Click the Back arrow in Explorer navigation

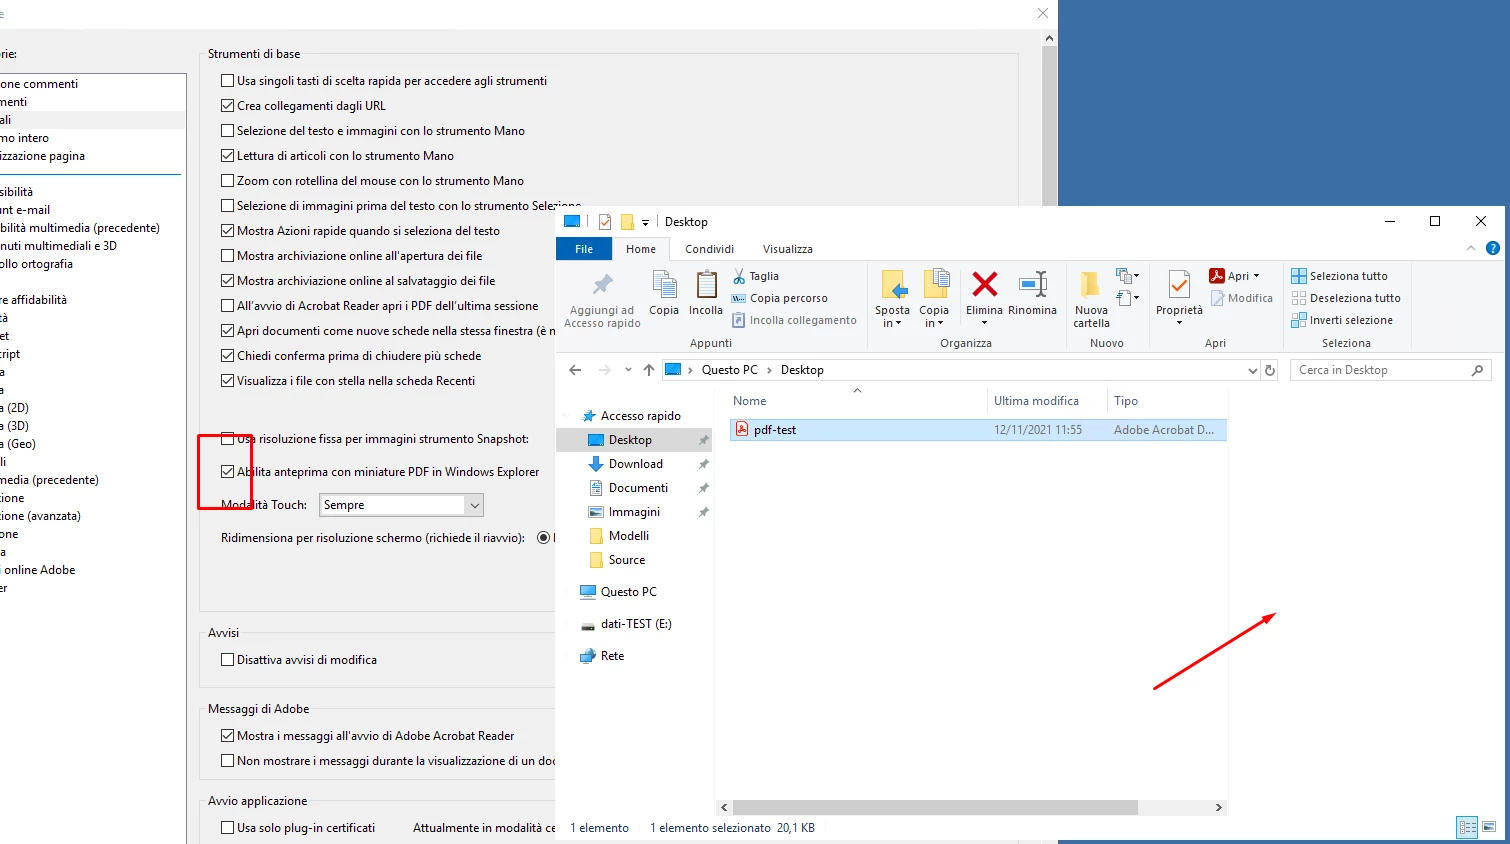(x=575, y=370)
